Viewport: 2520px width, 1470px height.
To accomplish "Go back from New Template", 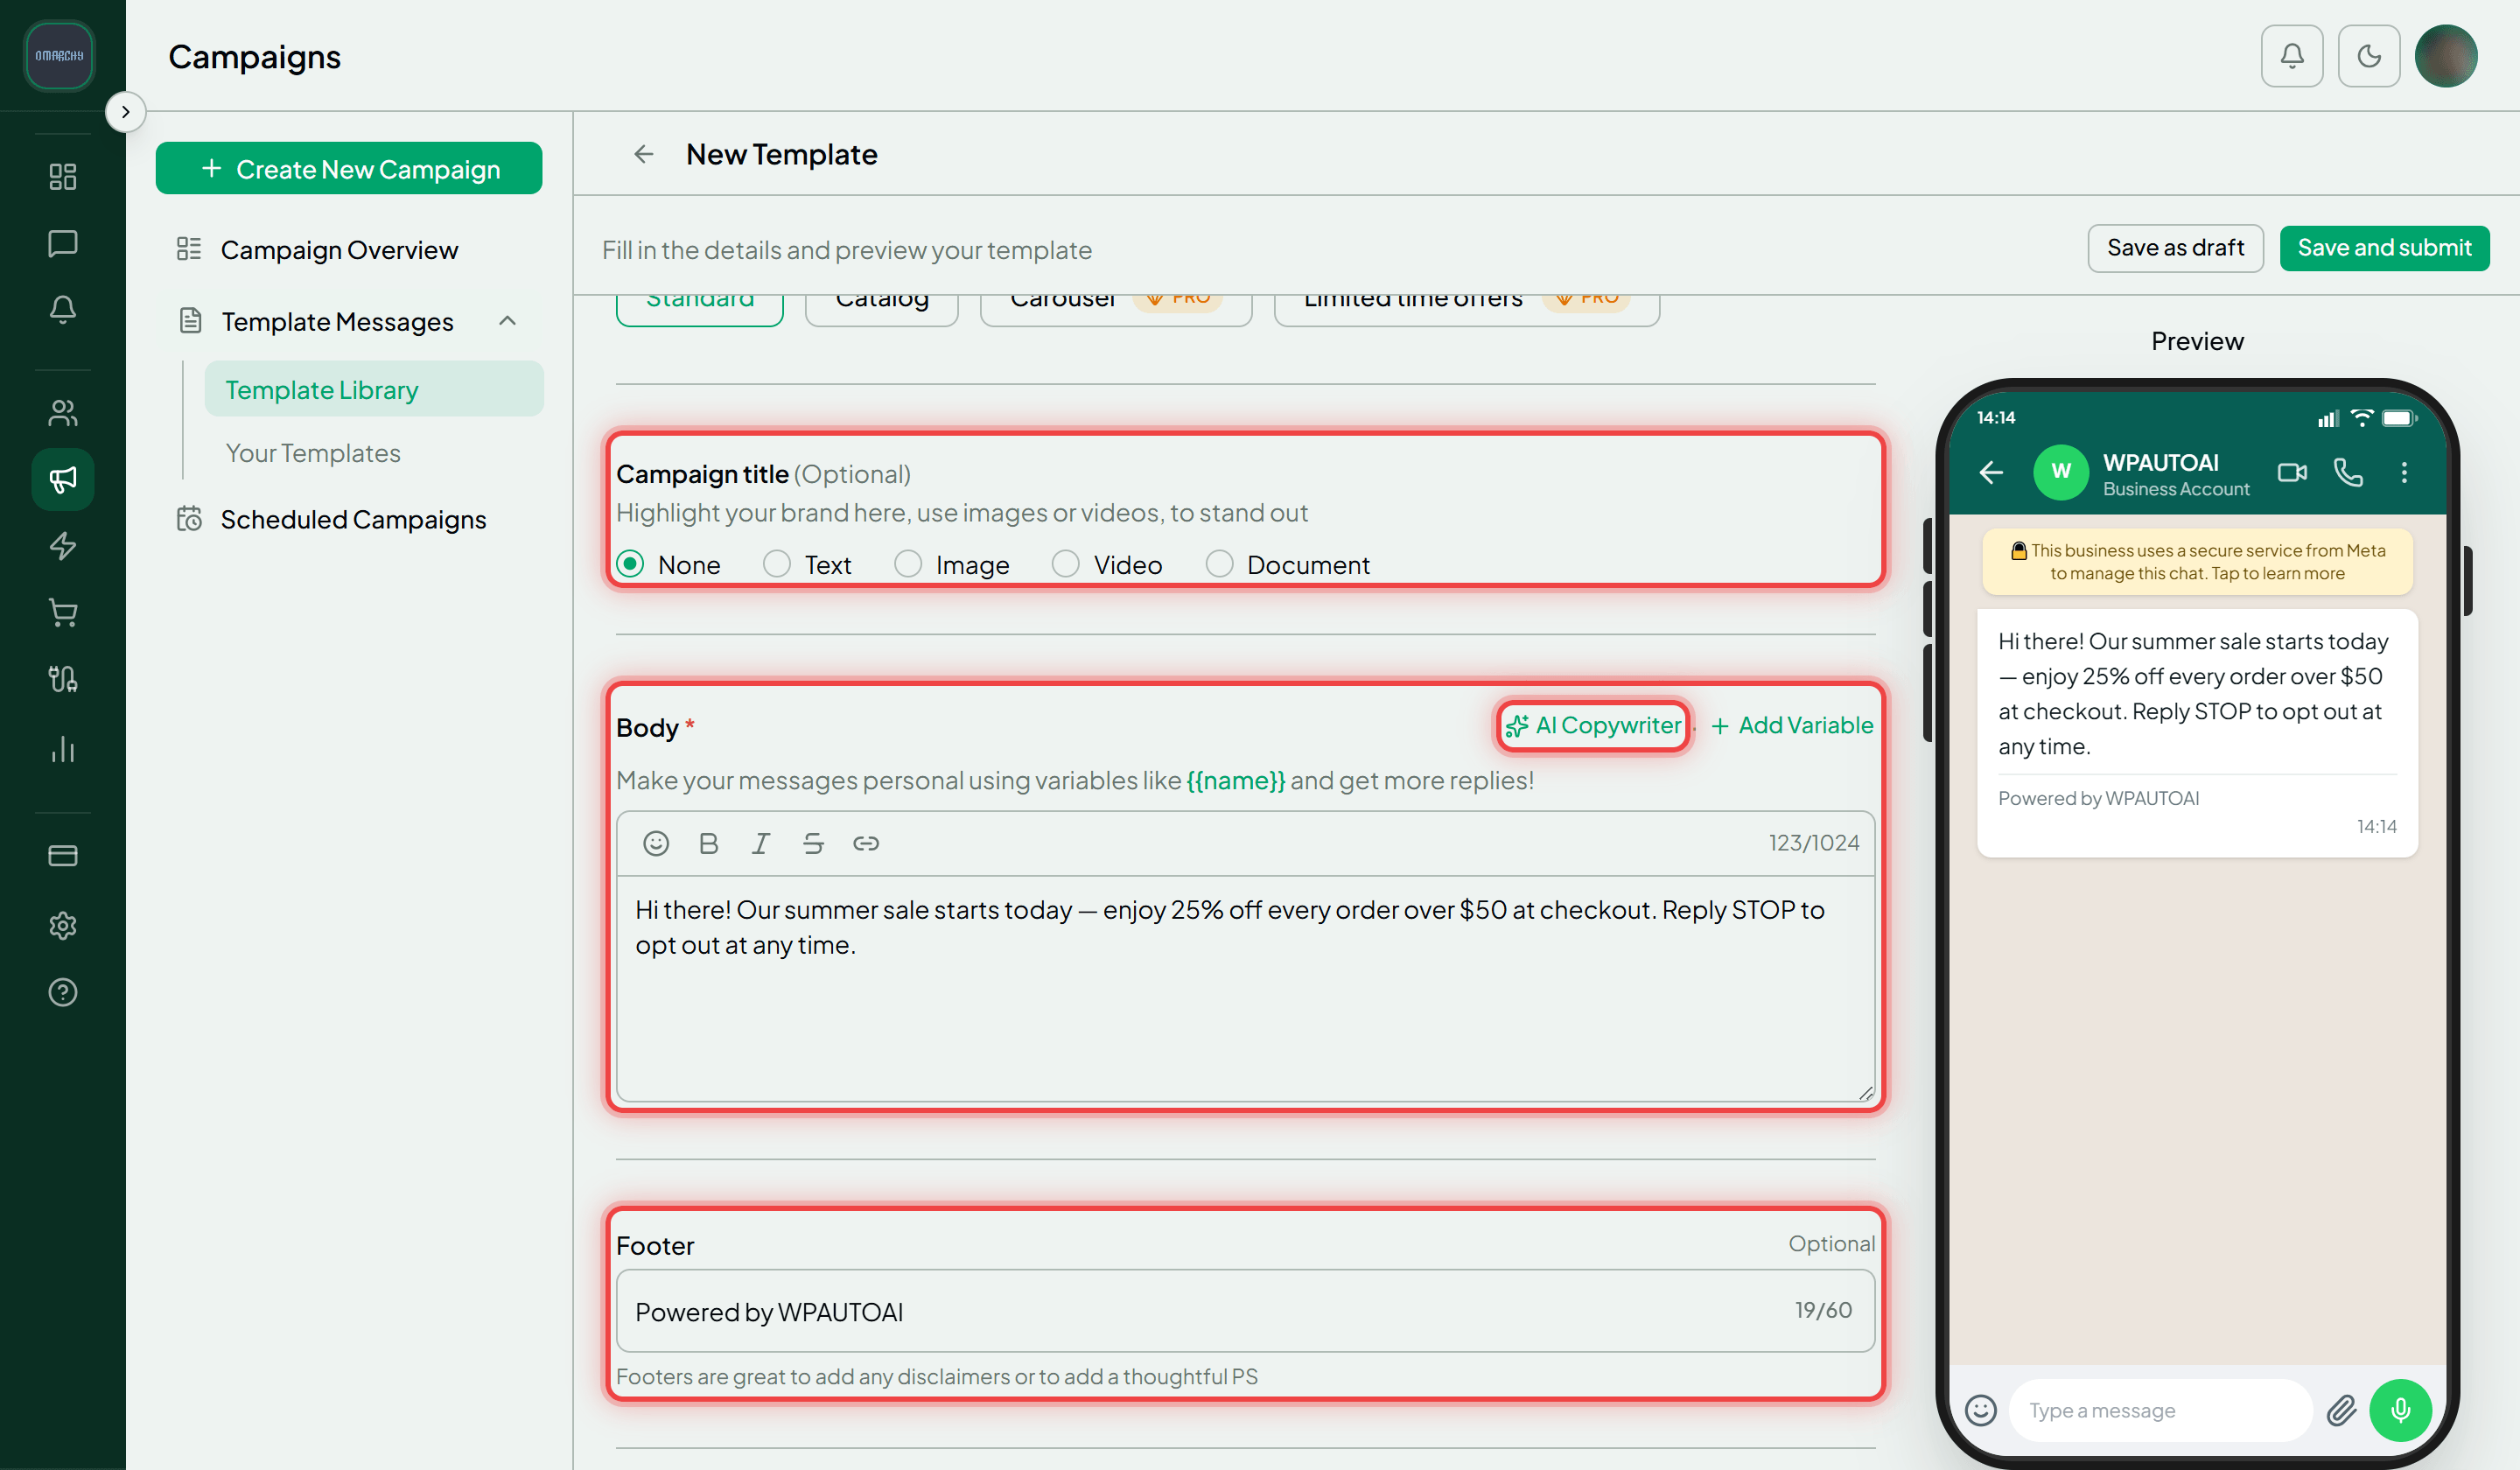I will coord(643,154).
